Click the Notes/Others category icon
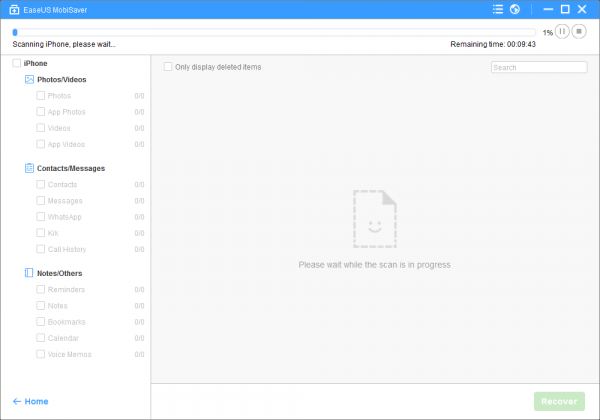The width and height of the screenshot is (600, 420). [29, 273]
